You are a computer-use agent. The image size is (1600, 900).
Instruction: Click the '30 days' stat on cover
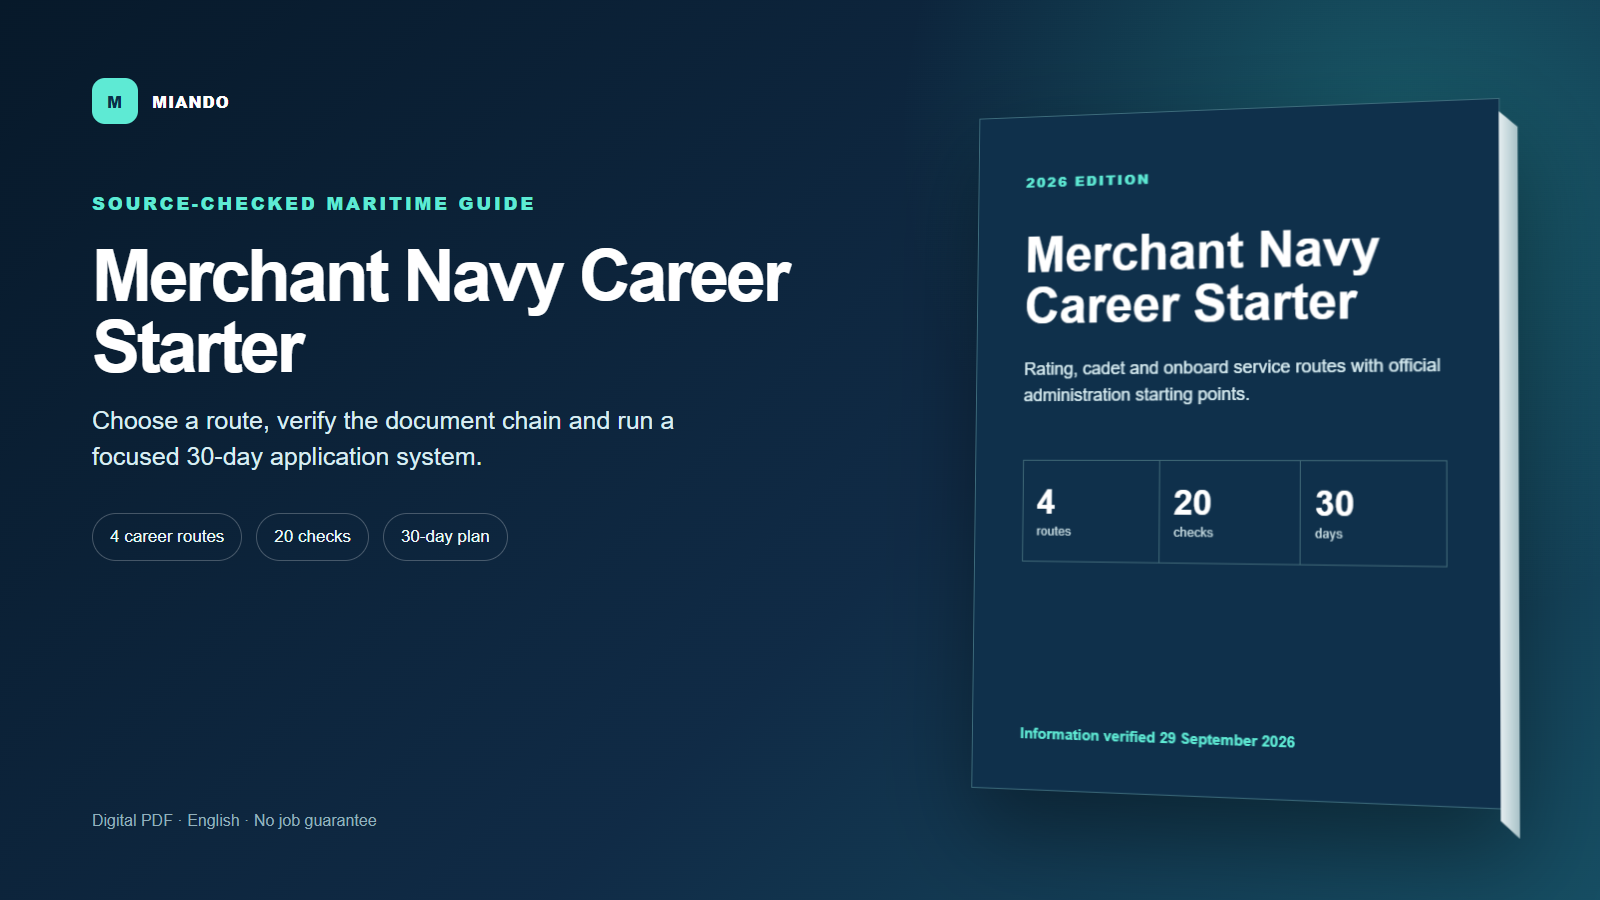[1374, 514]
